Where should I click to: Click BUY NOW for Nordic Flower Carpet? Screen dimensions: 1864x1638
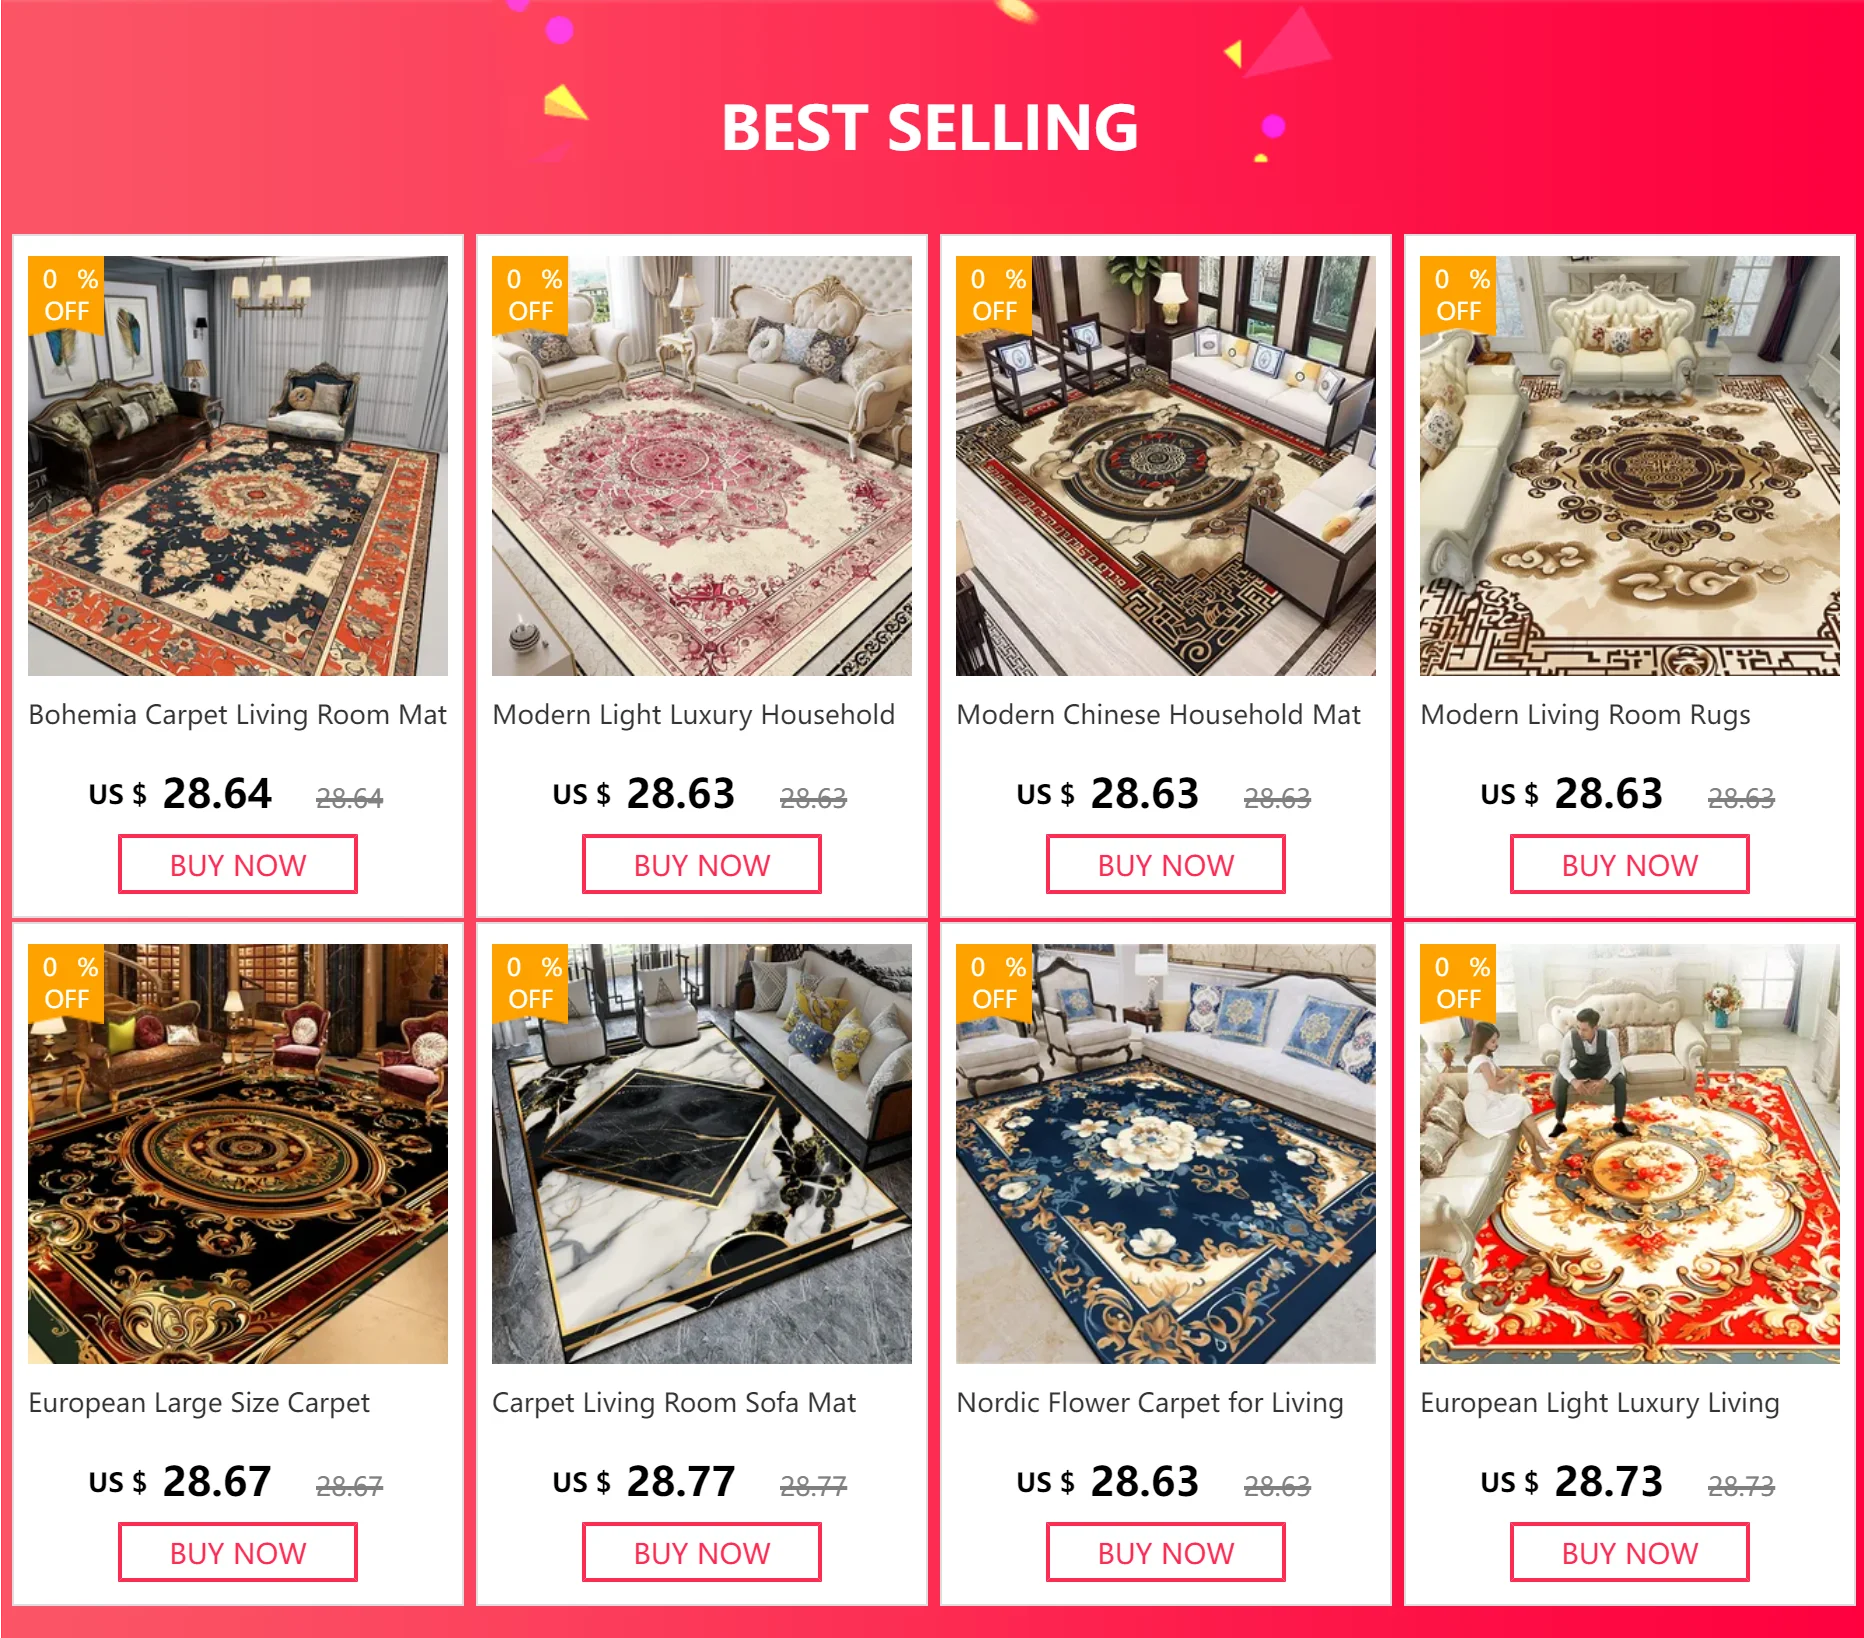(x=1166, y=1553)
